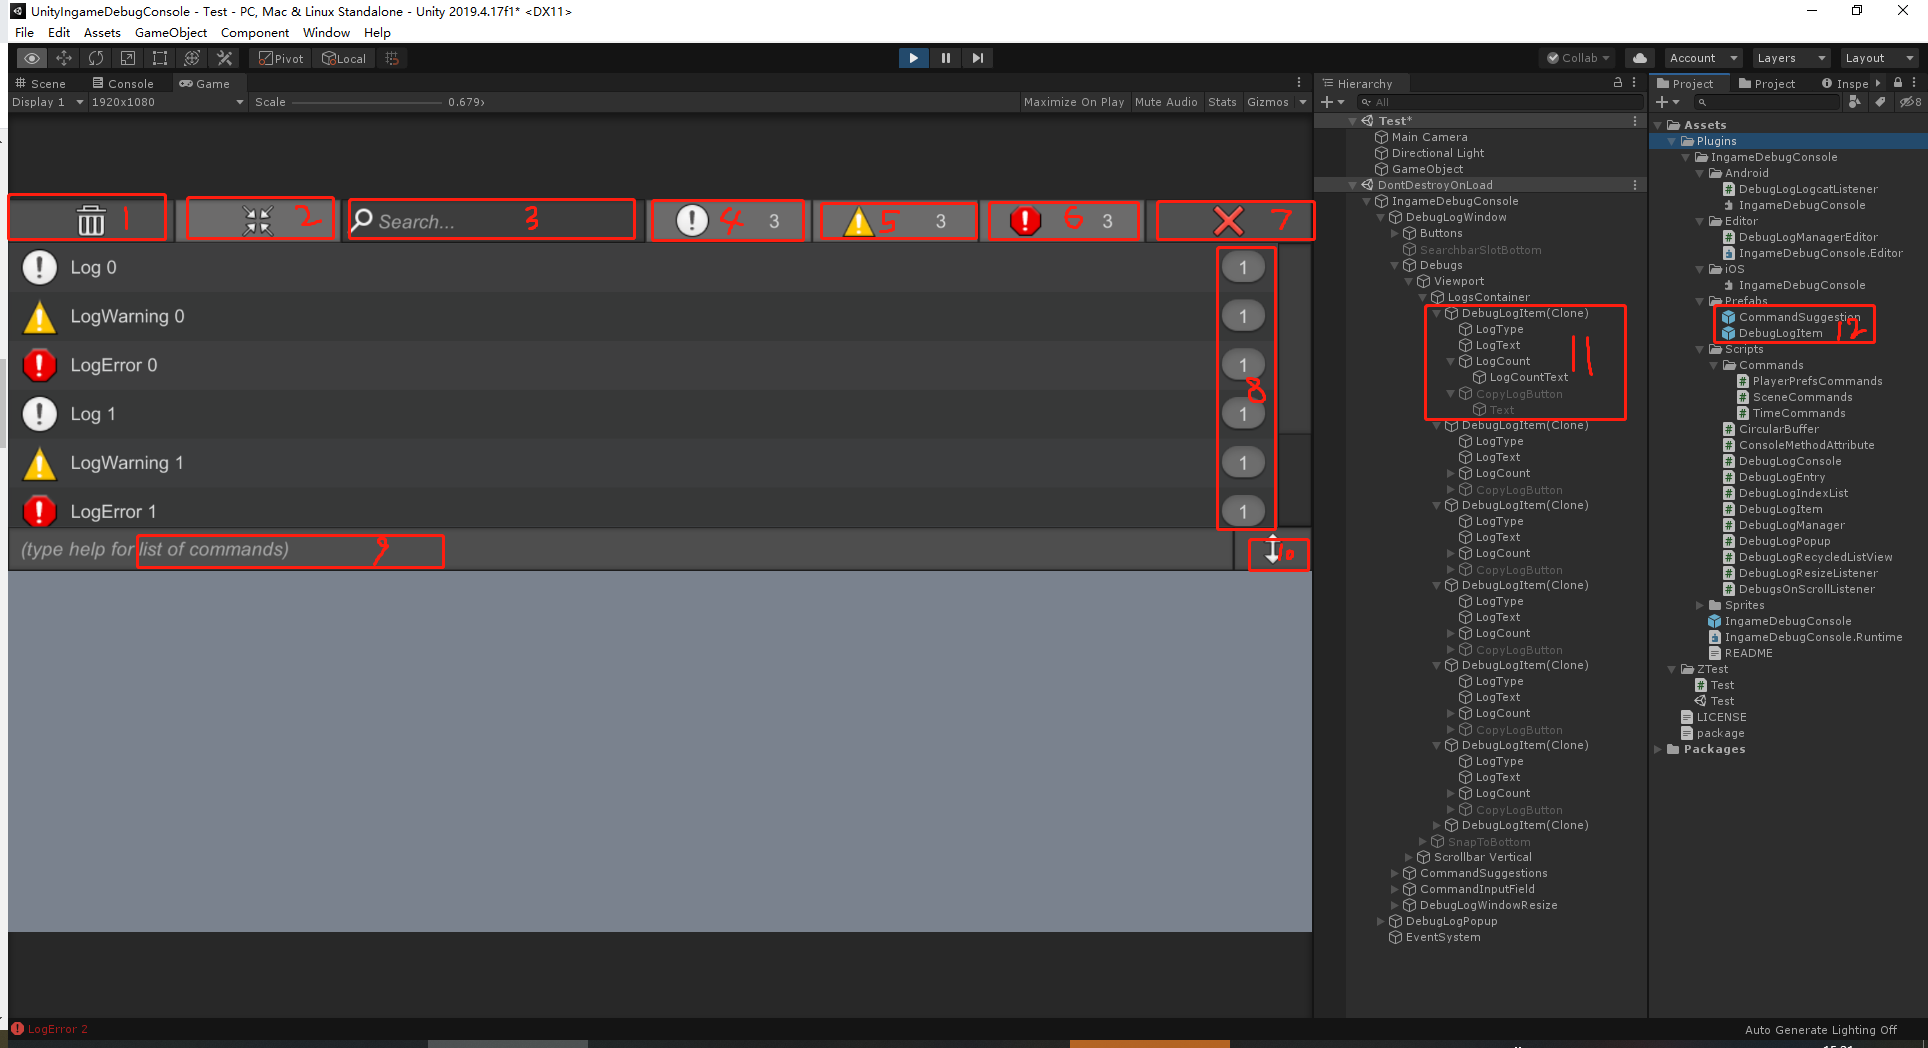Close the debug console with the X icon
Image resolution: width=1928 pixels, height=1048 pixels.
(x=1235, y=220)
